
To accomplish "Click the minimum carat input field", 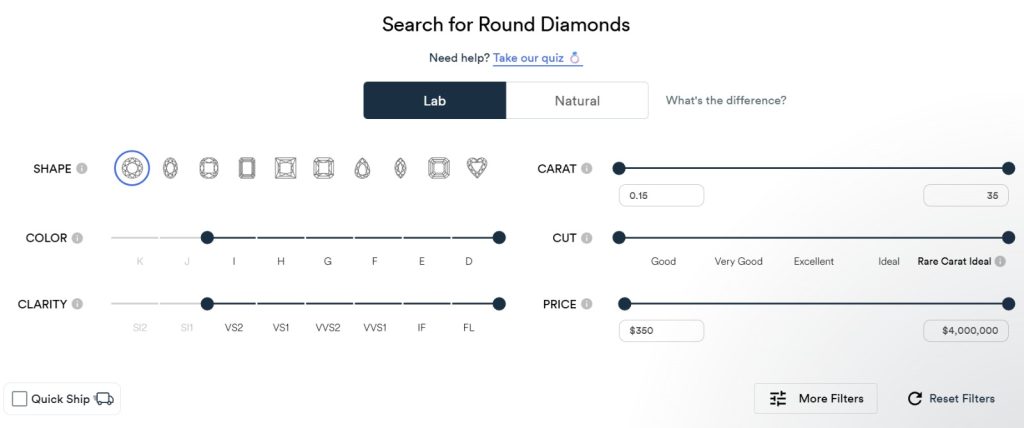I will click(x=661, y=196).
